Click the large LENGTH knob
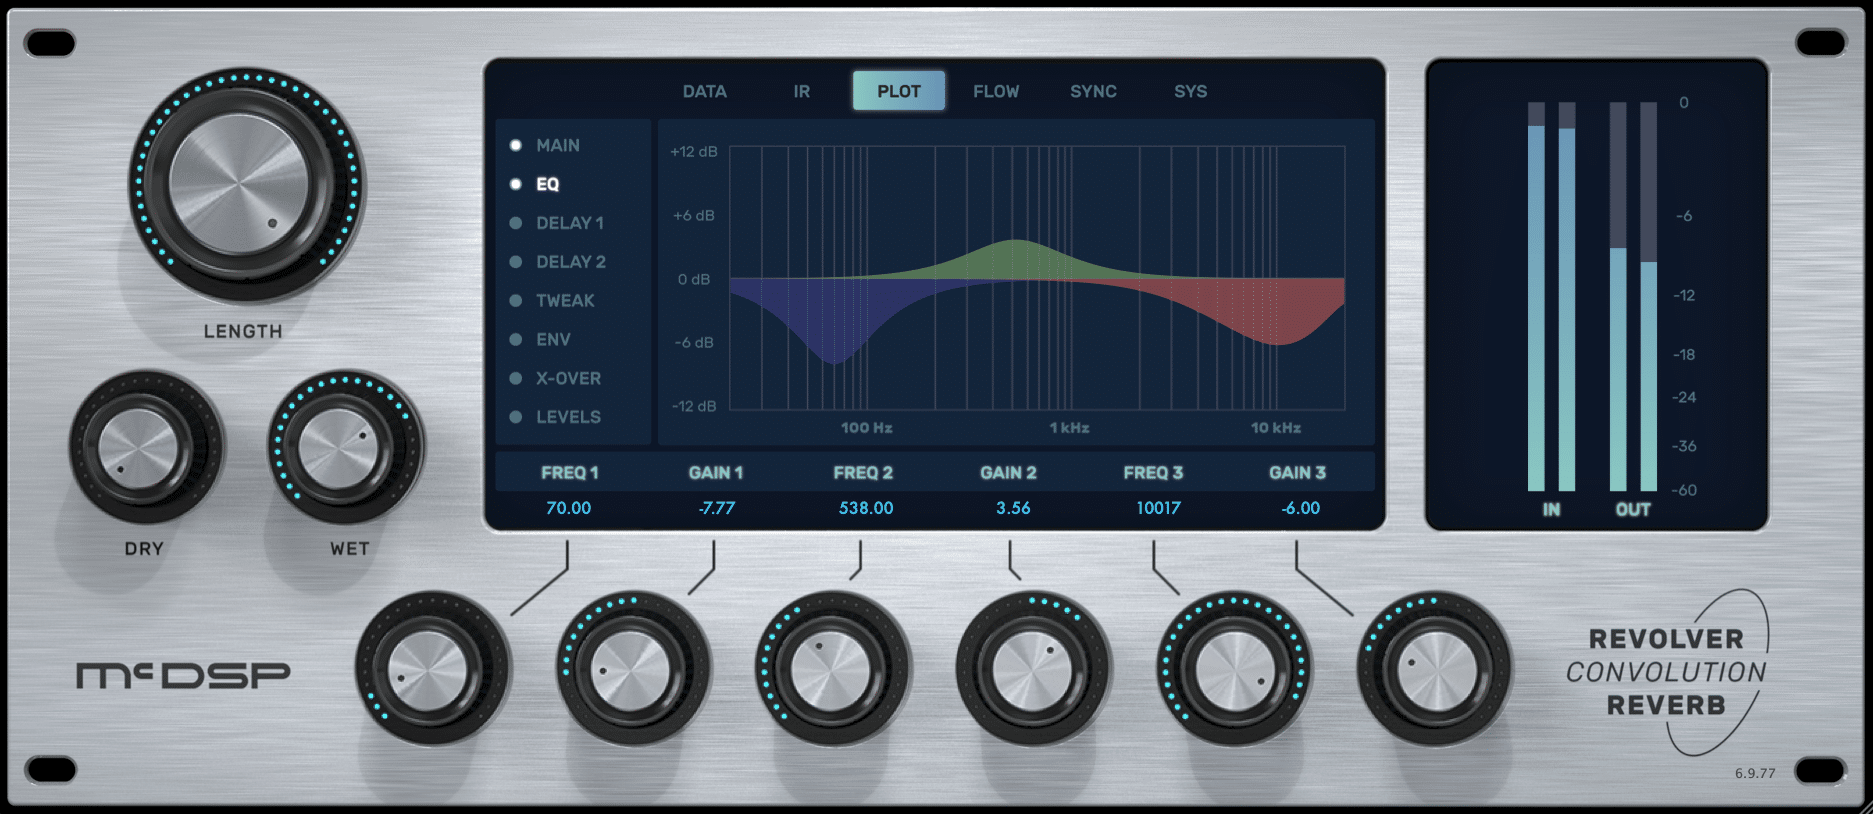This screenshot has width=1873, height=814. [x=240, y=183]
